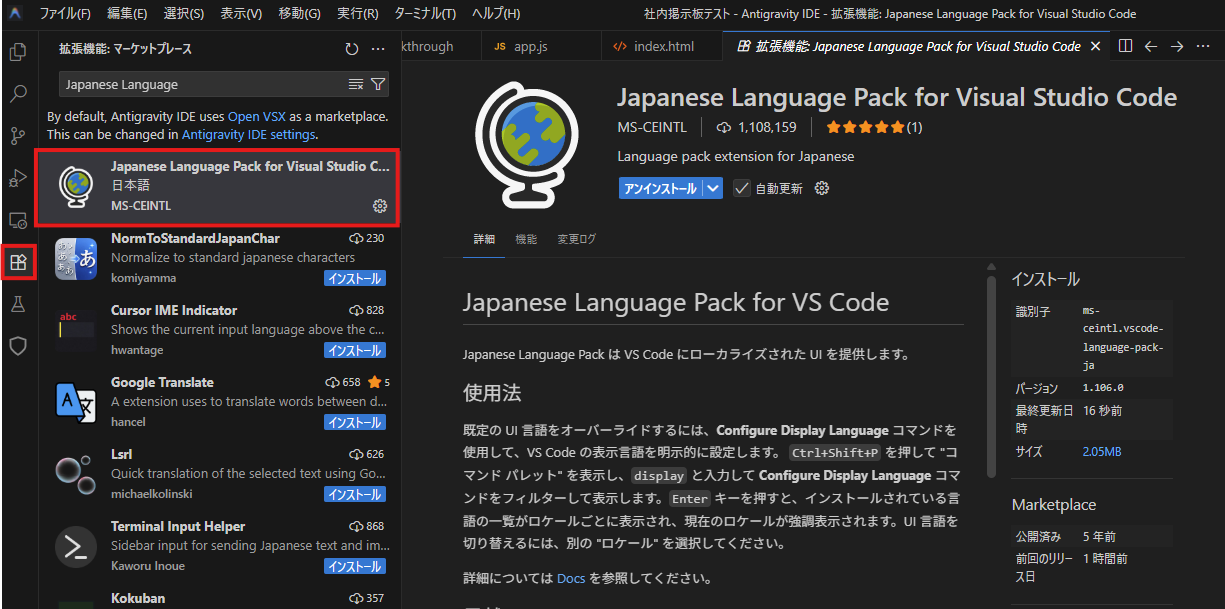Click the shield icon in activity bar
Viewport: 1225px width, 609px height.
pyautogui.click(x=17, y=346)
